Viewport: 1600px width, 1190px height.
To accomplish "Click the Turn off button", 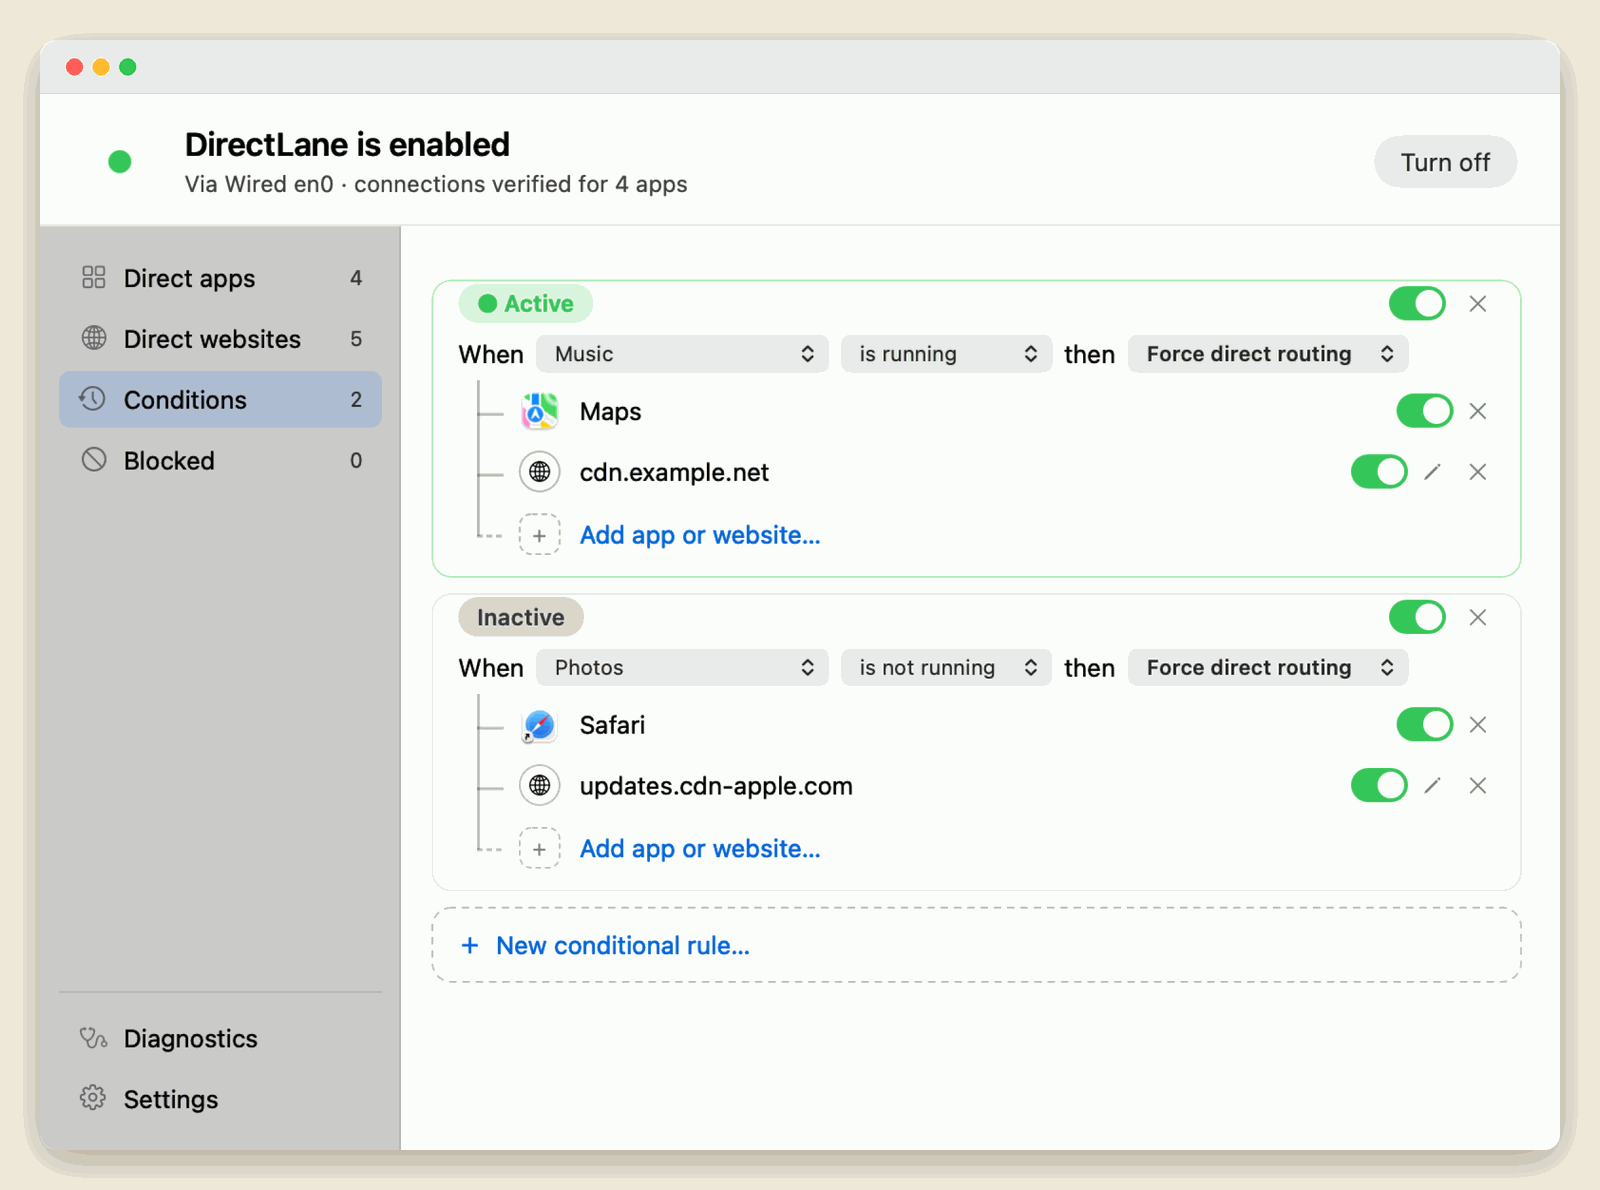I will coord(1445,162).
